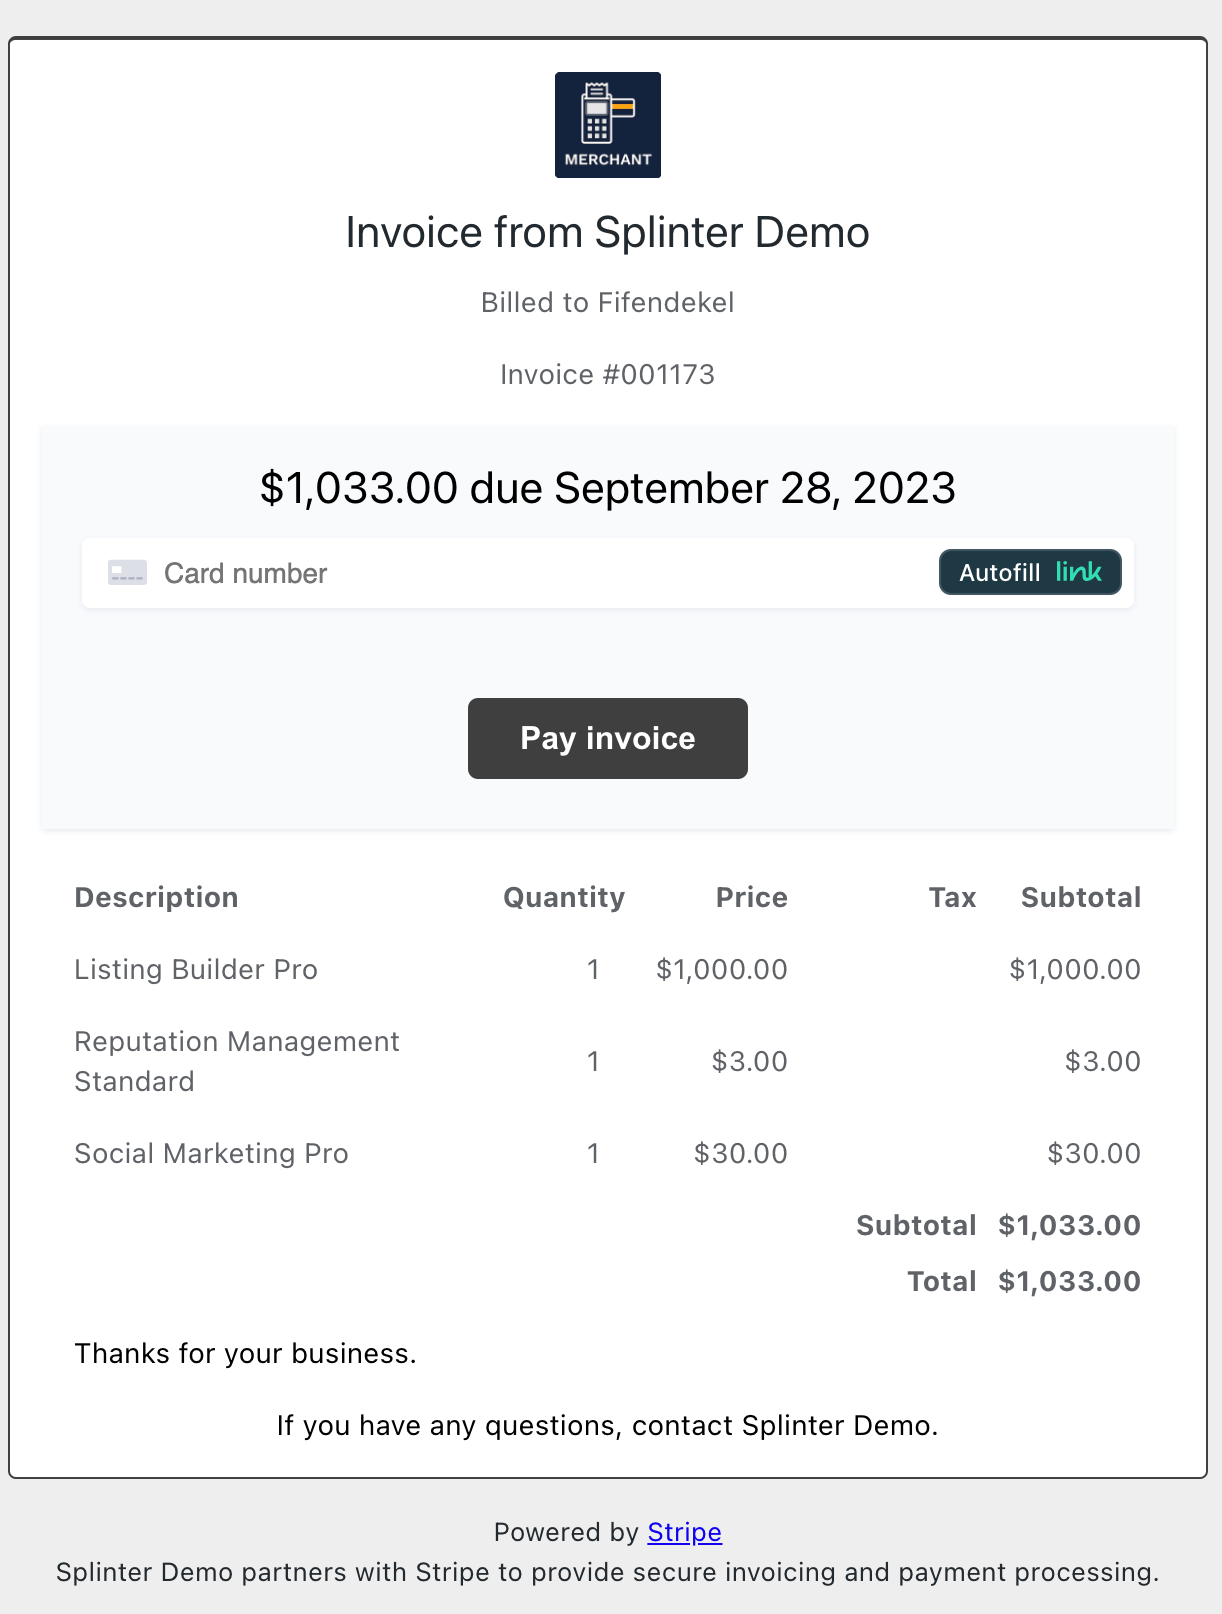Click the Total $1,033.00 amount

(1069, 1281)
